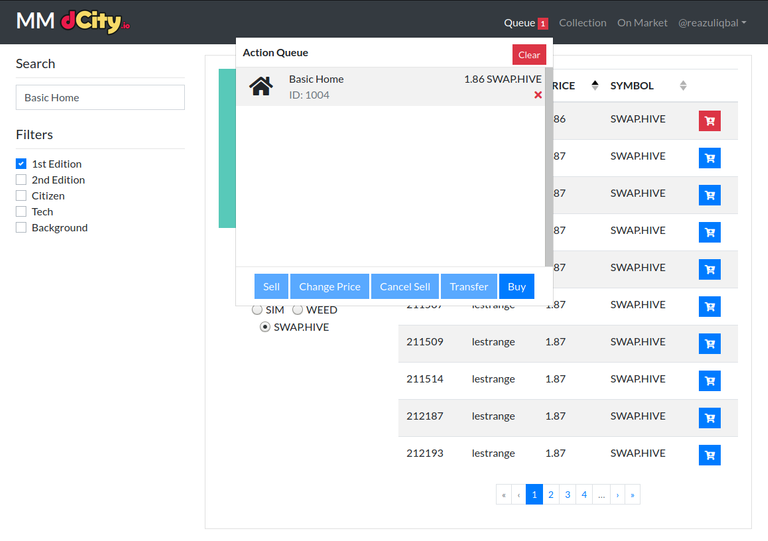Open the Queue menu
768x541 pixels.
coord(525,23)
